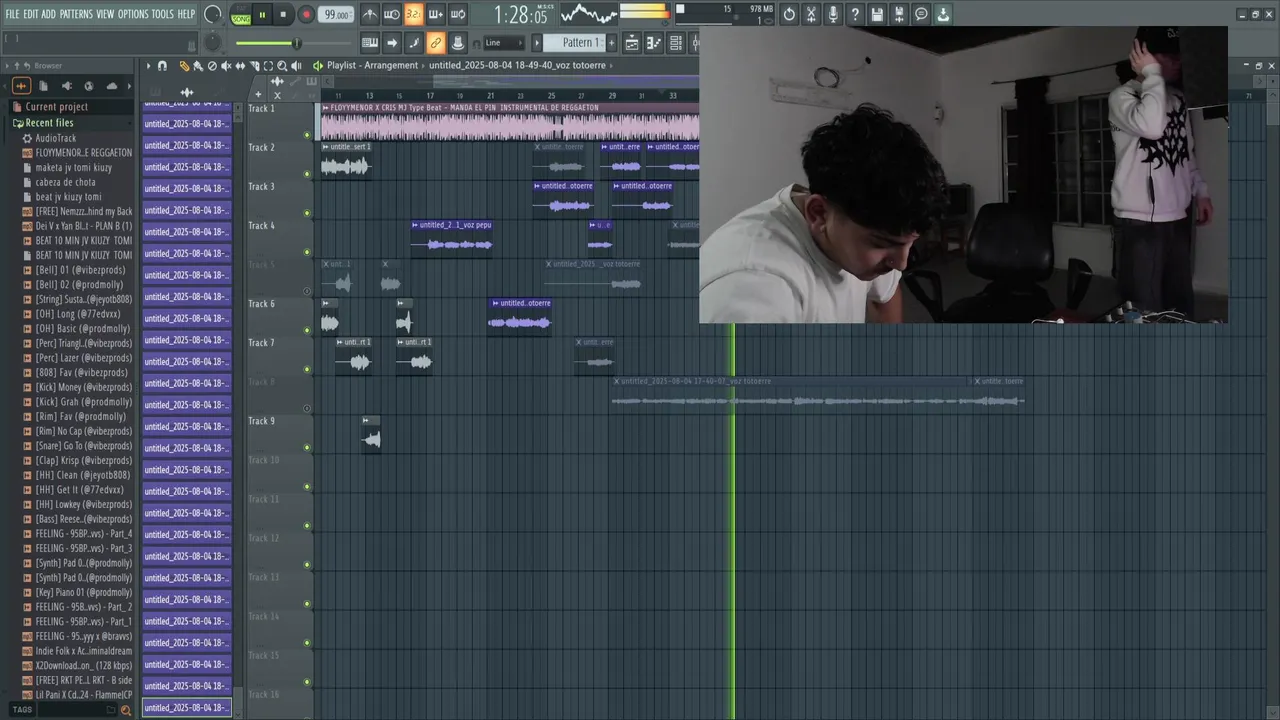
Task: Select the Mute tool in Playlist toolbar
Action: click(226, 66)
